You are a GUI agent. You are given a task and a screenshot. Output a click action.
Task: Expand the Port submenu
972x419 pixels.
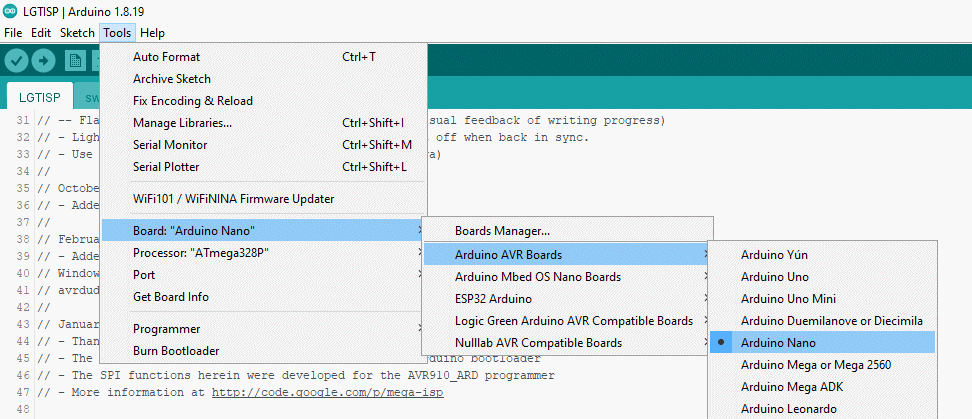coord(263,275)
